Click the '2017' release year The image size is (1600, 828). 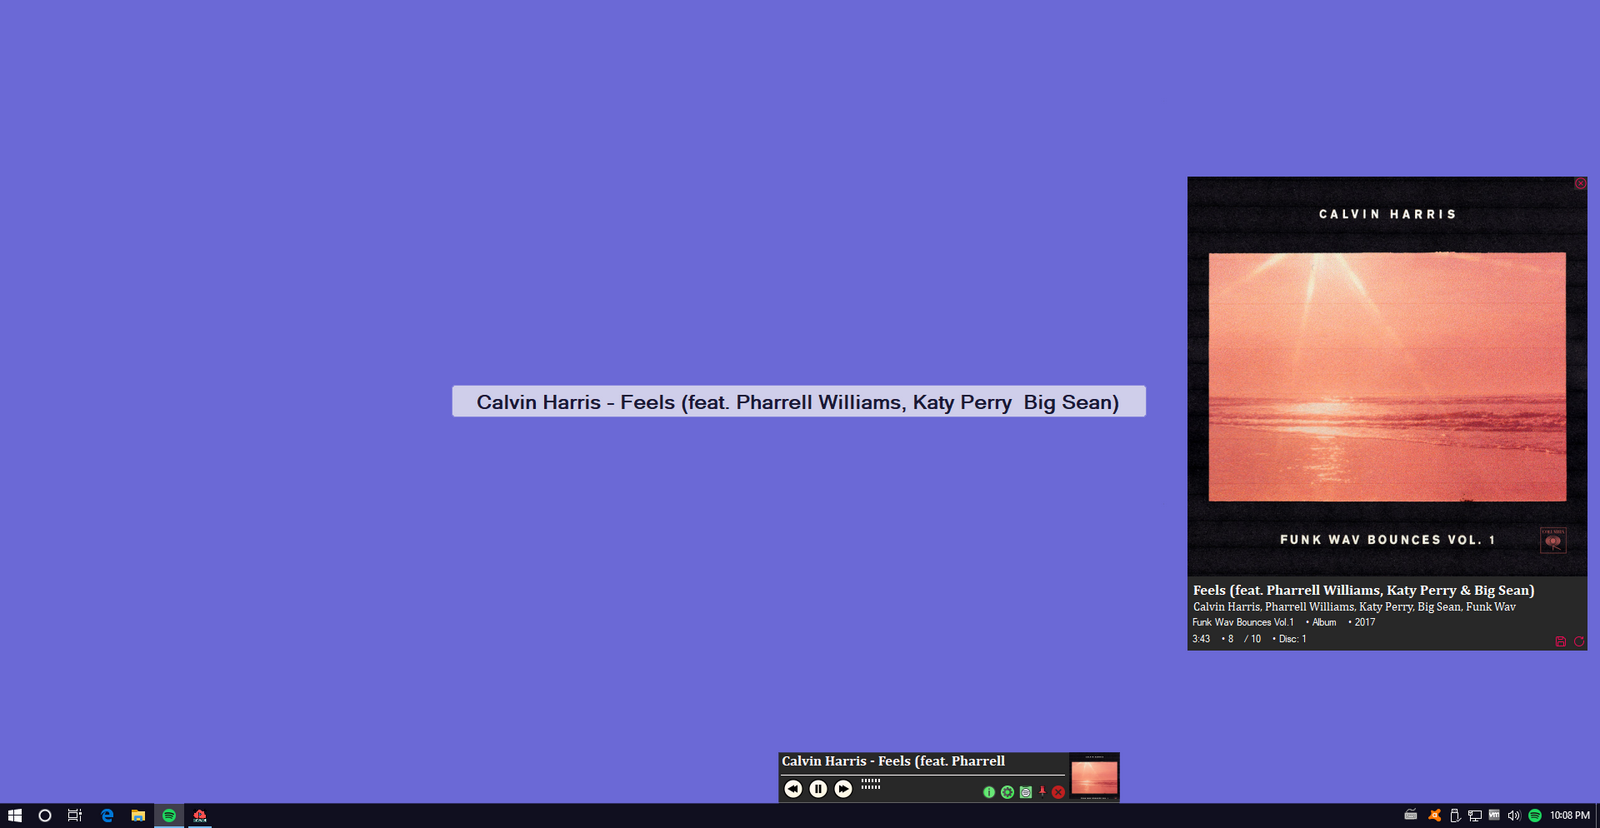point(1364,622)
